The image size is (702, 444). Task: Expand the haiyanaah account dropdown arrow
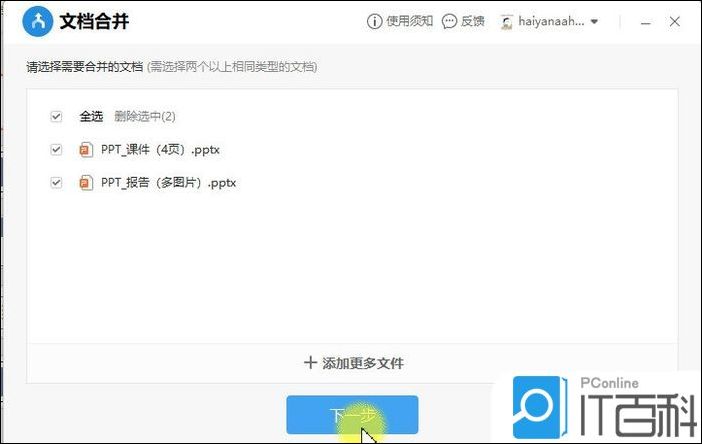594,21
